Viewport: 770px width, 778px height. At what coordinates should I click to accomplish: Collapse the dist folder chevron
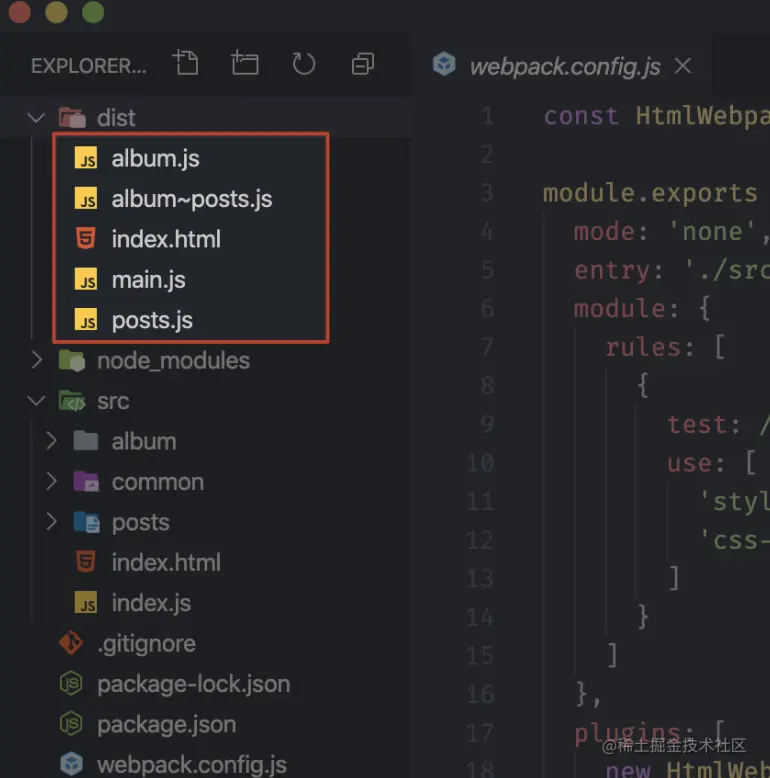[x=36, y=118]
